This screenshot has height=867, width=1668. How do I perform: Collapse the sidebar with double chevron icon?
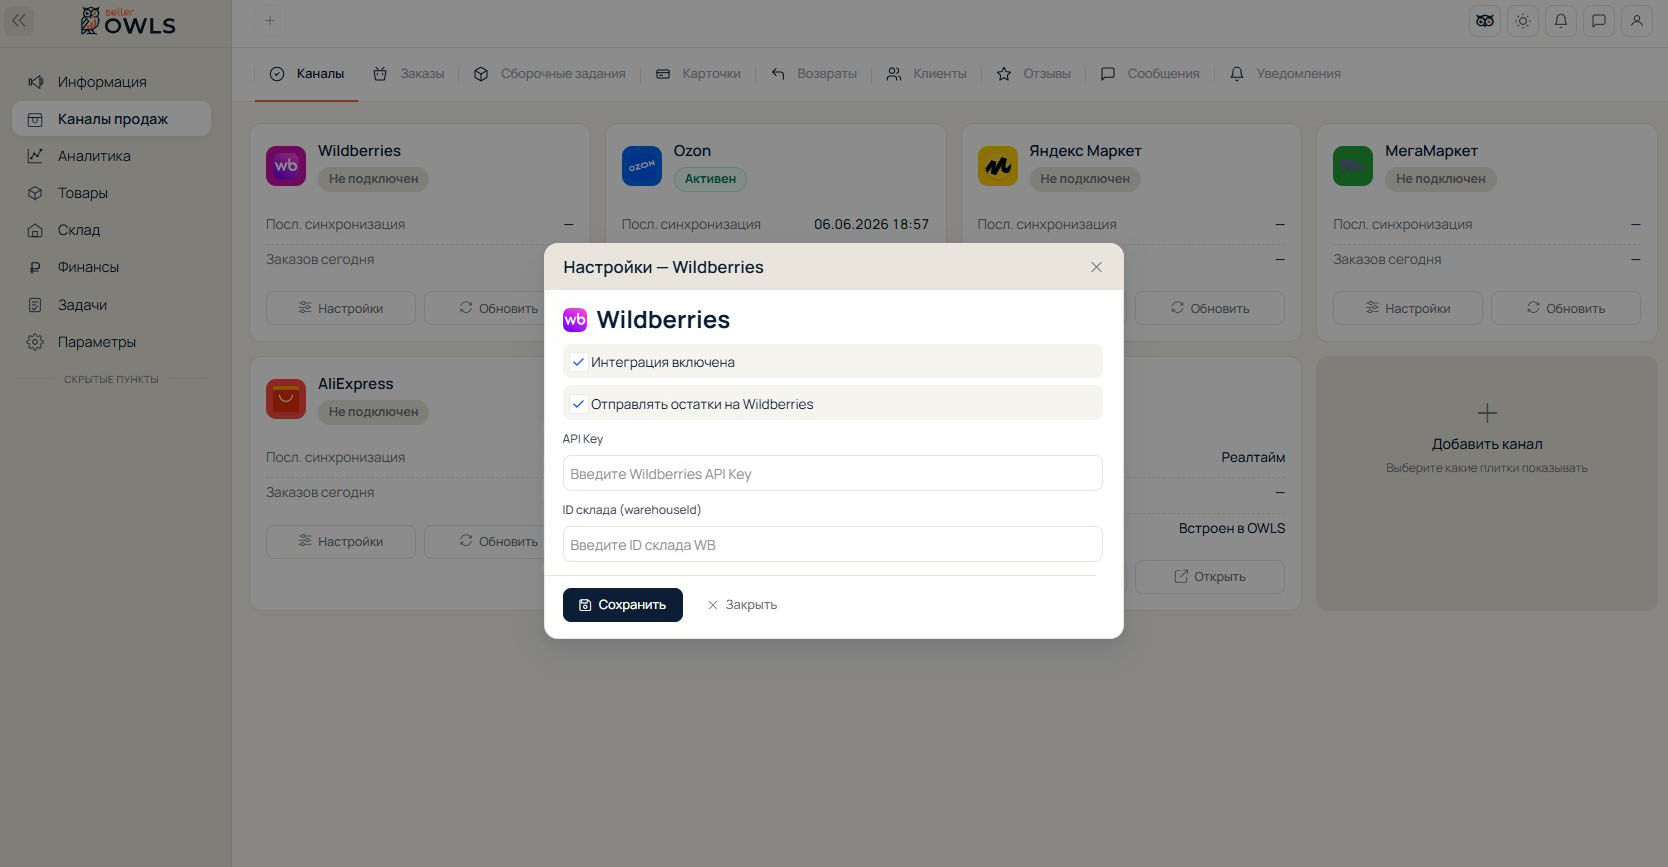(x=19, y=20)
